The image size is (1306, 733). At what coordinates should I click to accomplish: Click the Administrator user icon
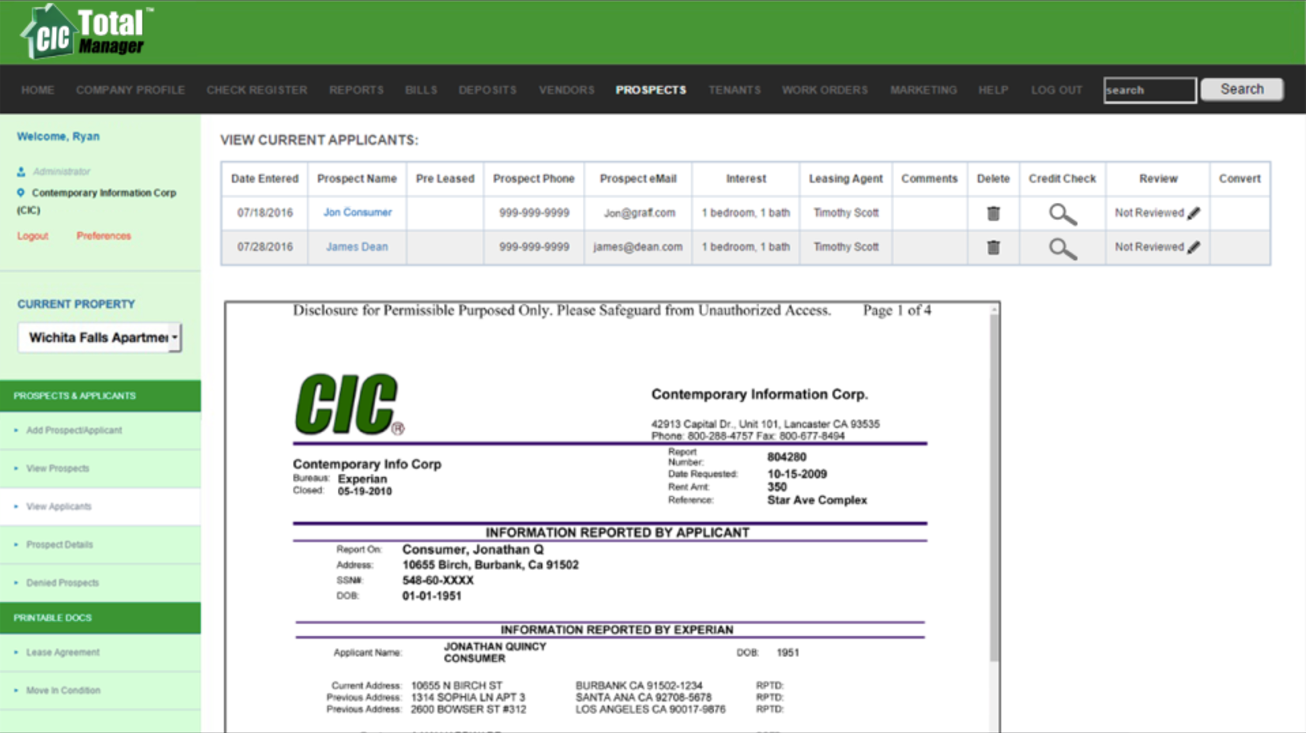tap(21, 172)
